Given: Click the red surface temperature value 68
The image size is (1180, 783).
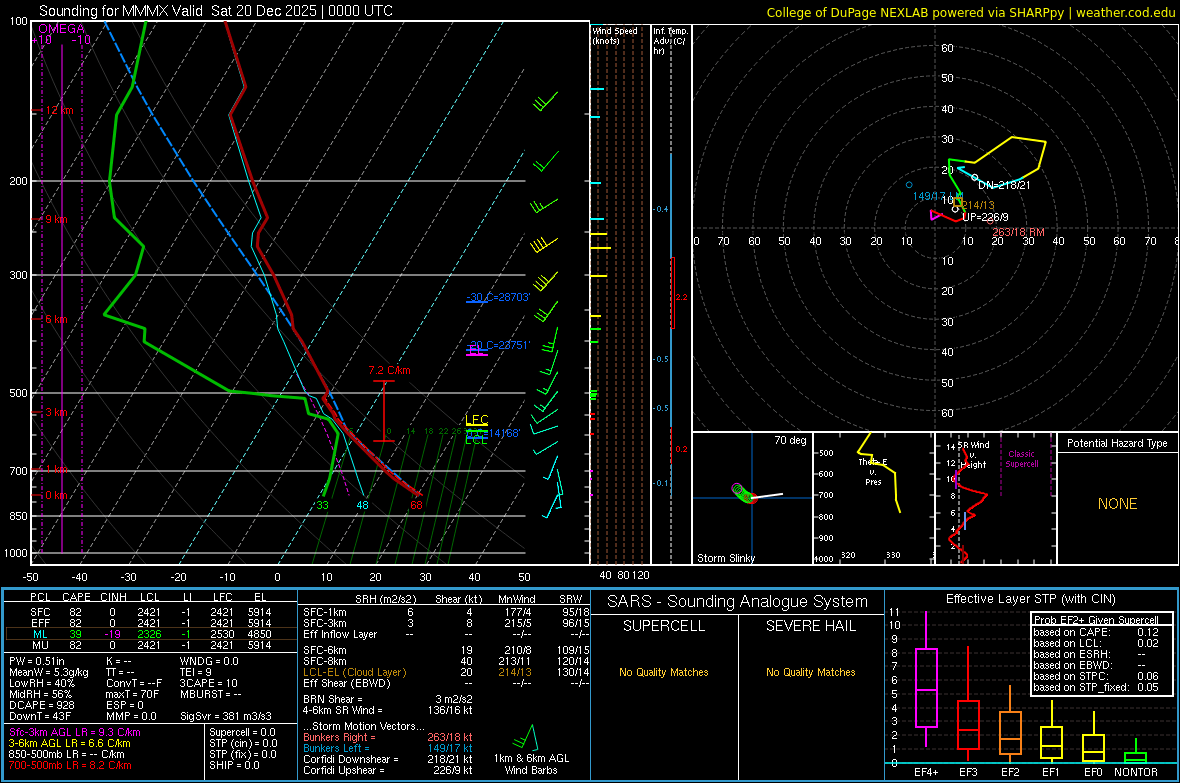Looking at the screenshot, I should pos(416,504).
